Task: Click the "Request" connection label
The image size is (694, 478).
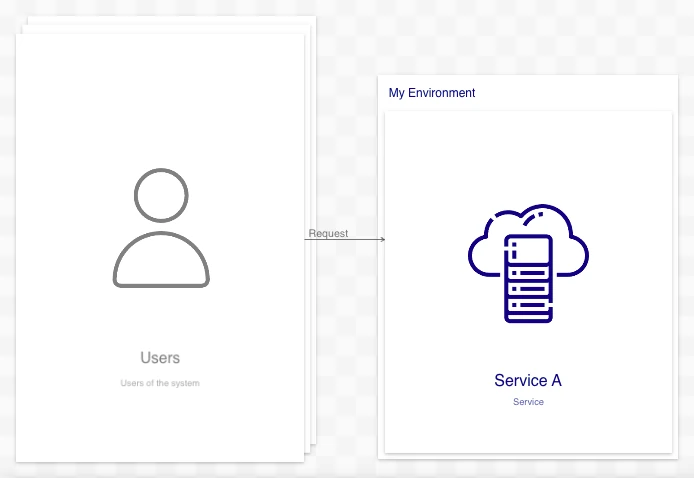Action: pyautogui.click(x=328, y=233)
